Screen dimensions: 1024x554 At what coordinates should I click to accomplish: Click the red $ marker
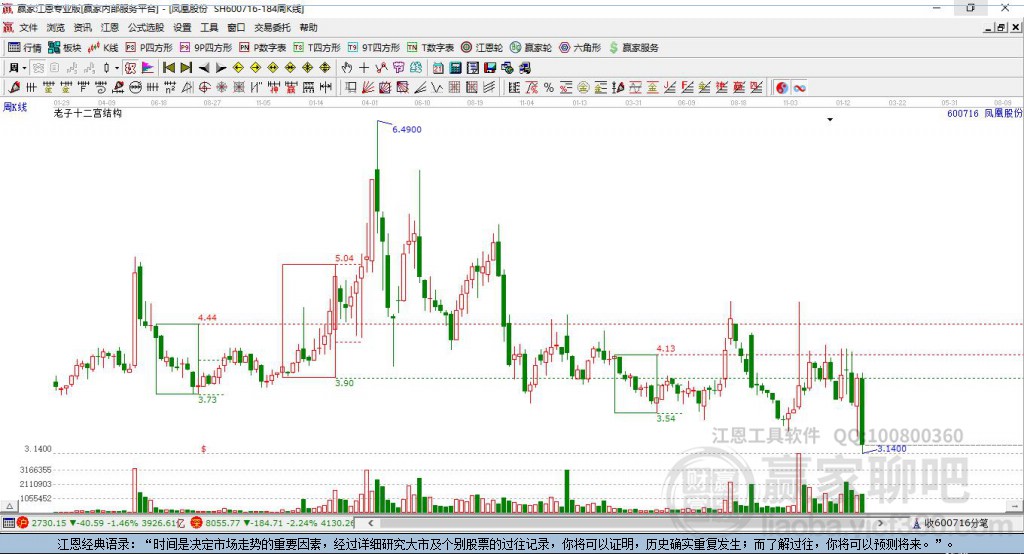click(x=204, y=449)
